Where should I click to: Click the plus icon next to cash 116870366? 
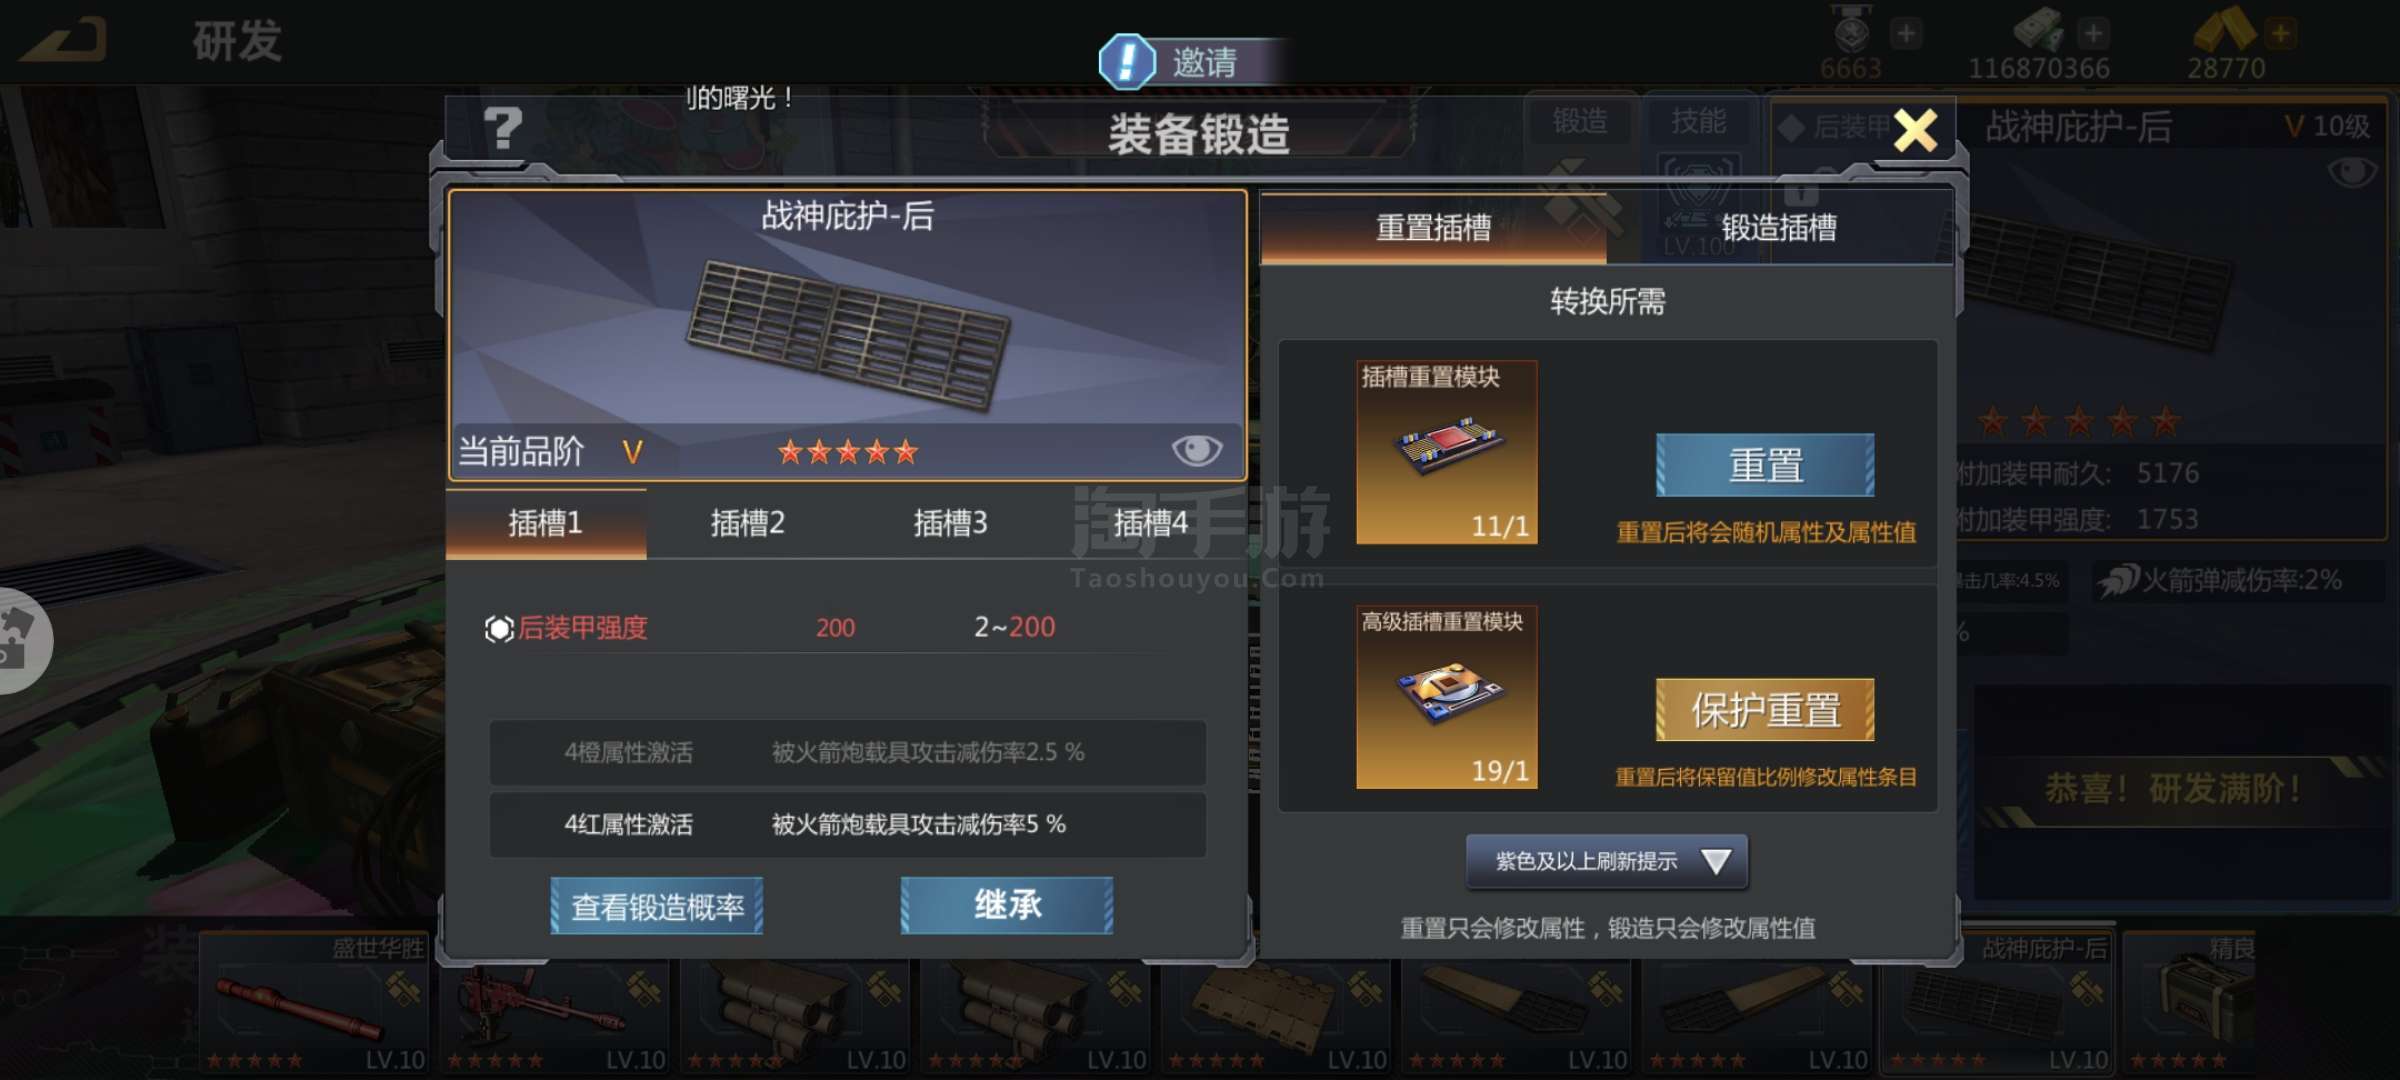click(x=2093, y=33)
